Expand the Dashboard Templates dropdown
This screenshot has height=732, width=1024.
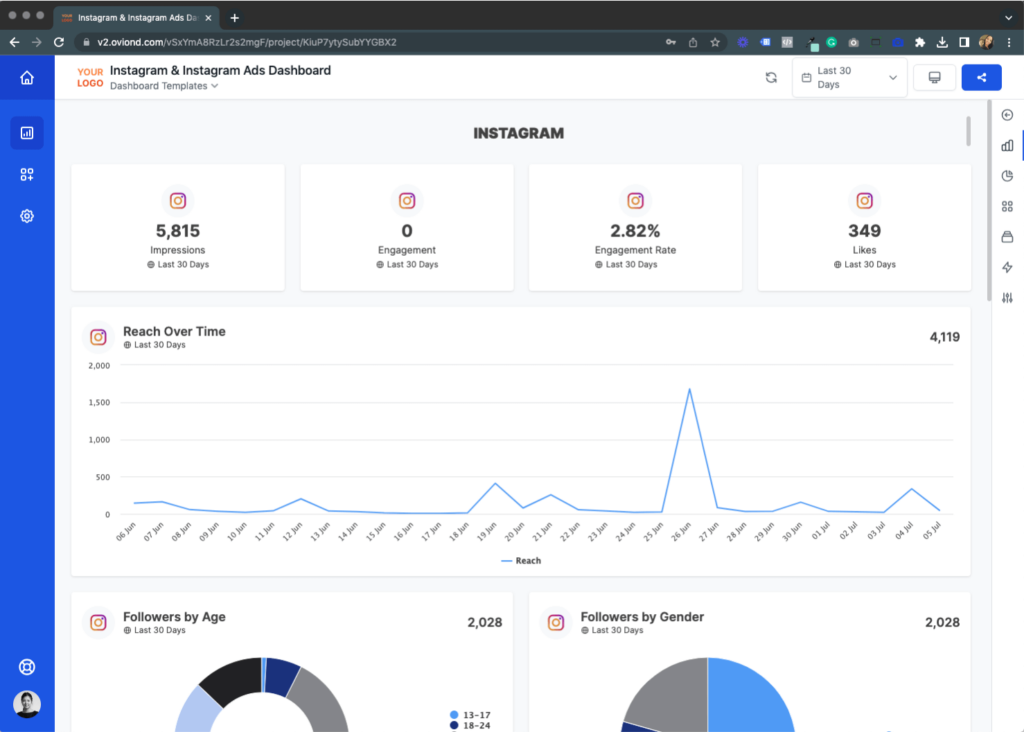pyautogui.click(x=164, y=86)
